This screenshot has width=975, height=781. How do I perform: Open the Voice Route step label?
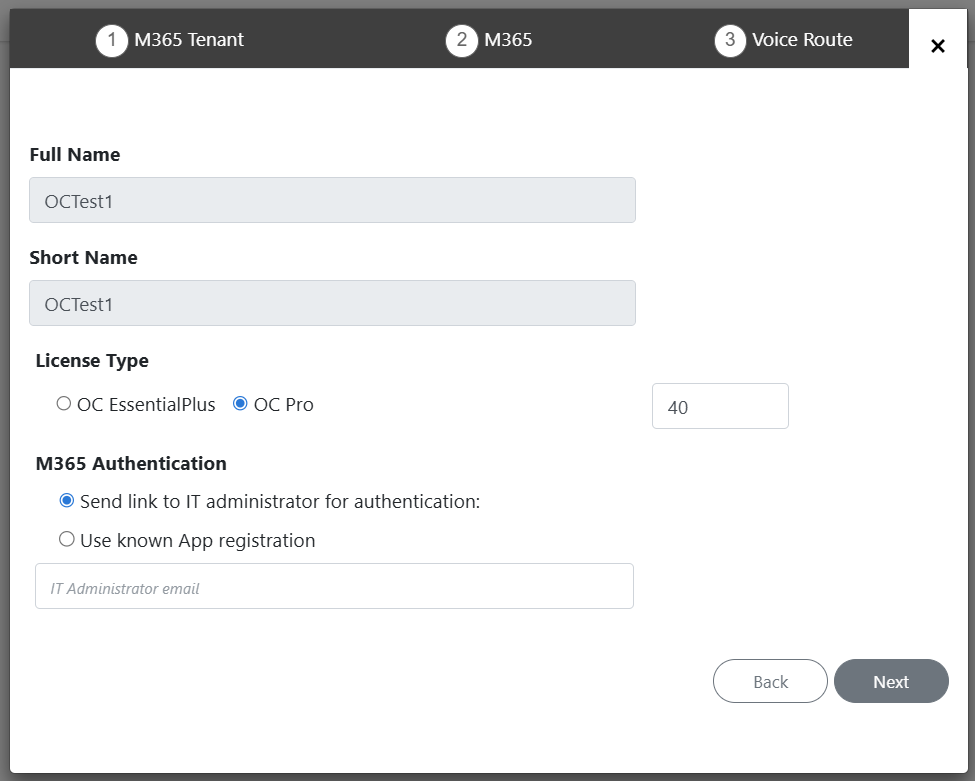click(x=802, y=40)
